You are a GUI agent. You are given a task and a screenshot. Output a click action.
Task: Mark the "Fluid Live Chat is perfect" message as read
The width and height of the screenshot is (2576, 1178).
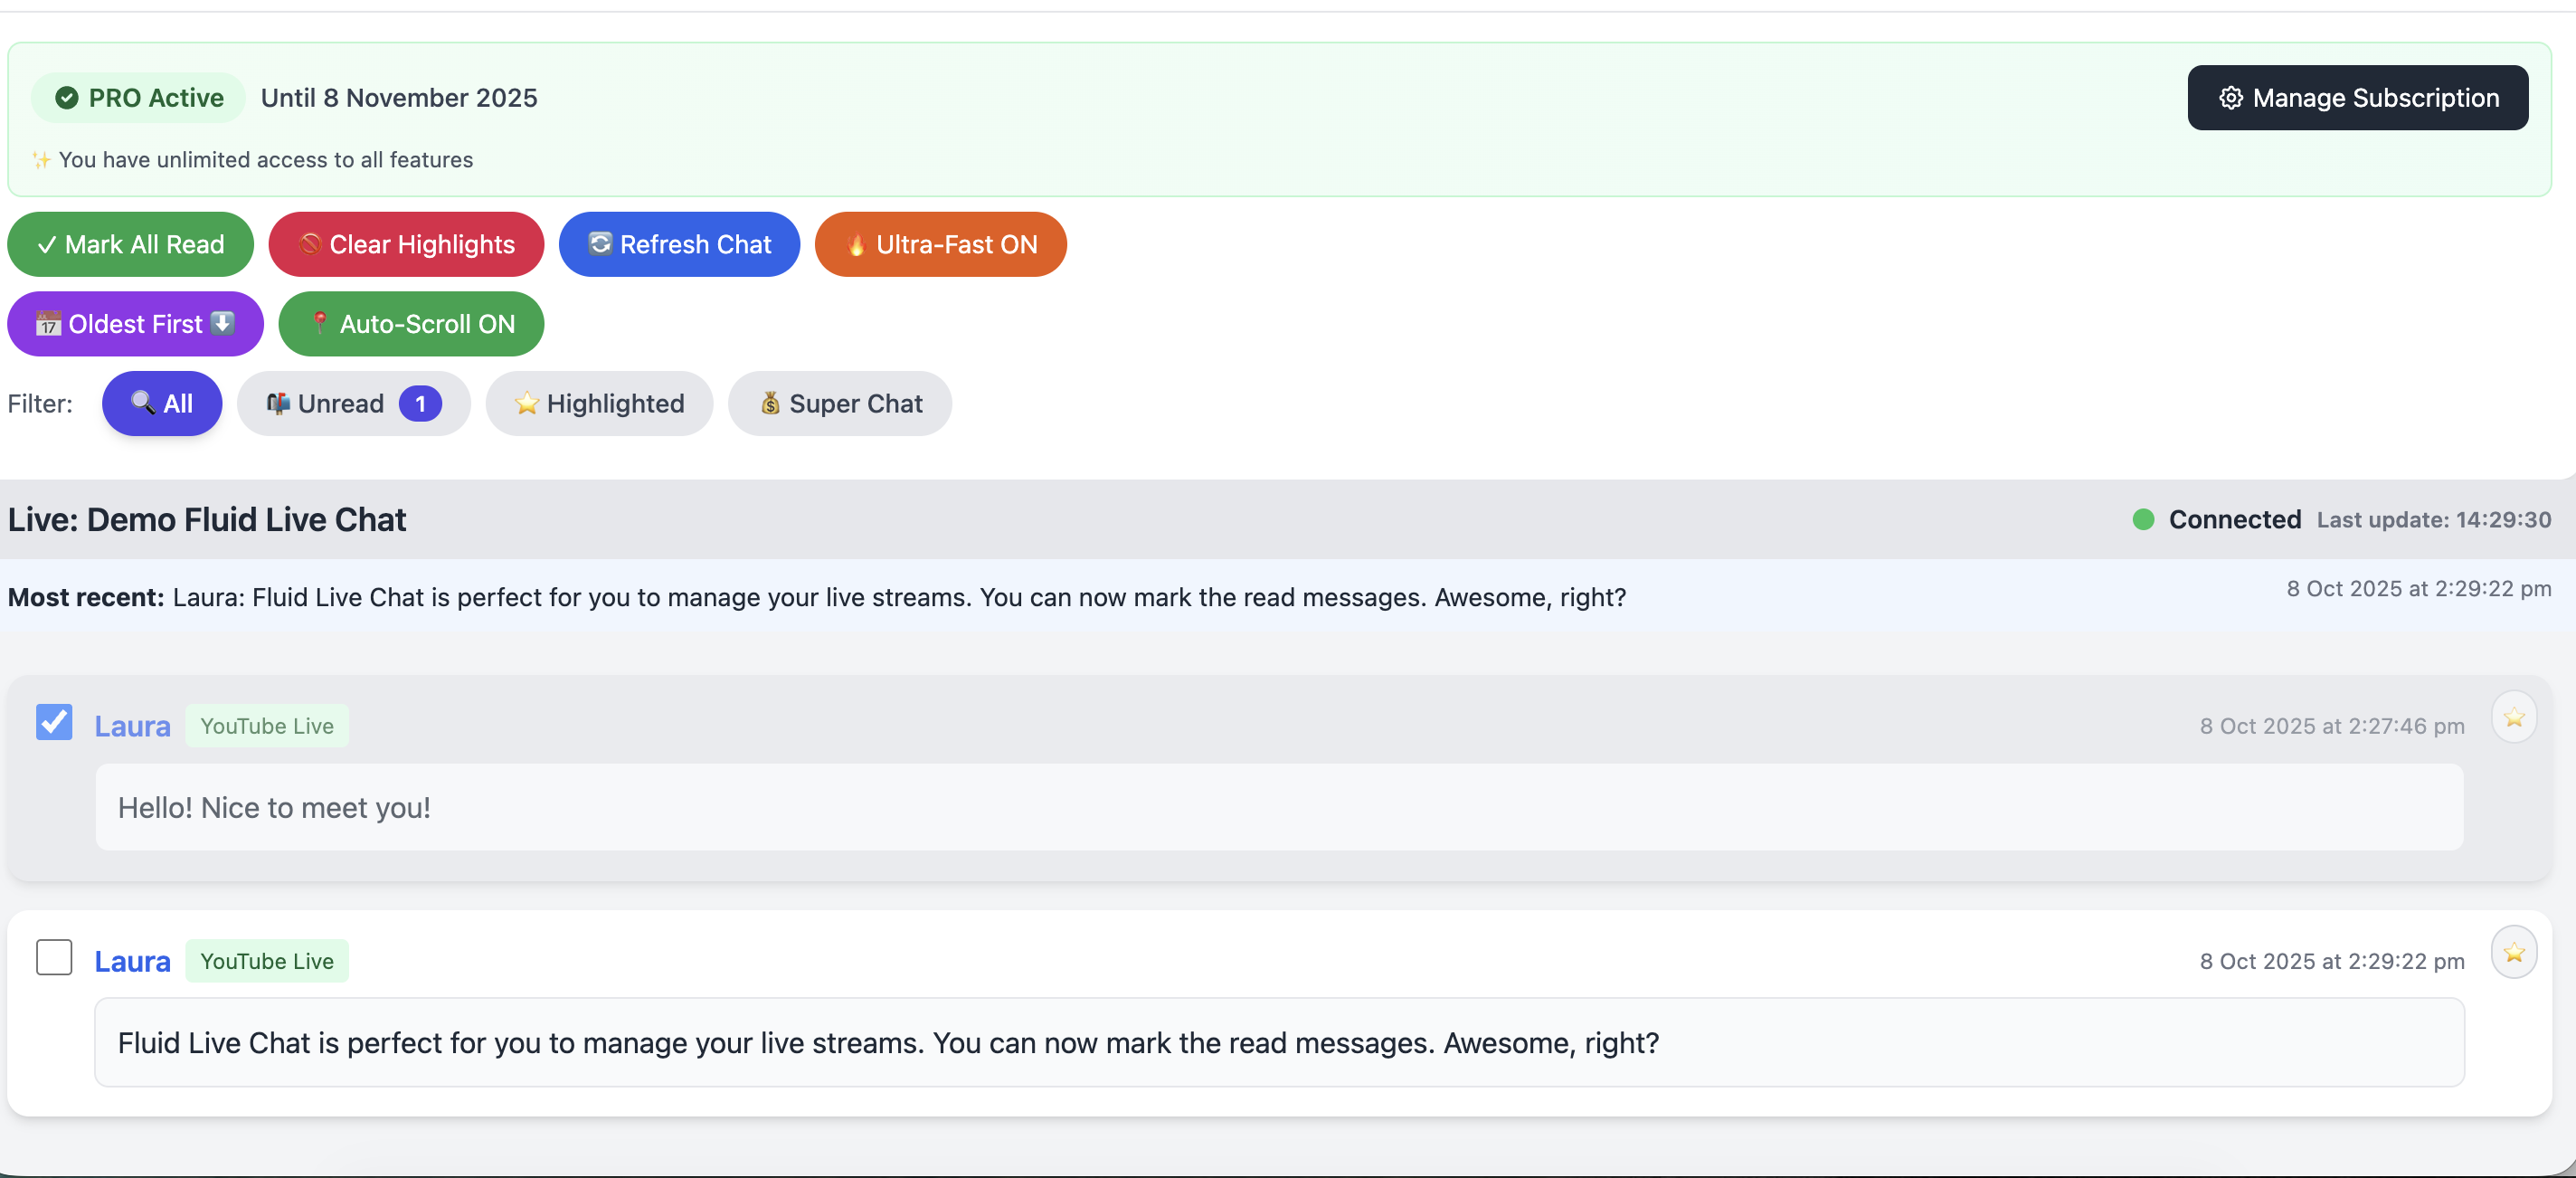[54, 957]
